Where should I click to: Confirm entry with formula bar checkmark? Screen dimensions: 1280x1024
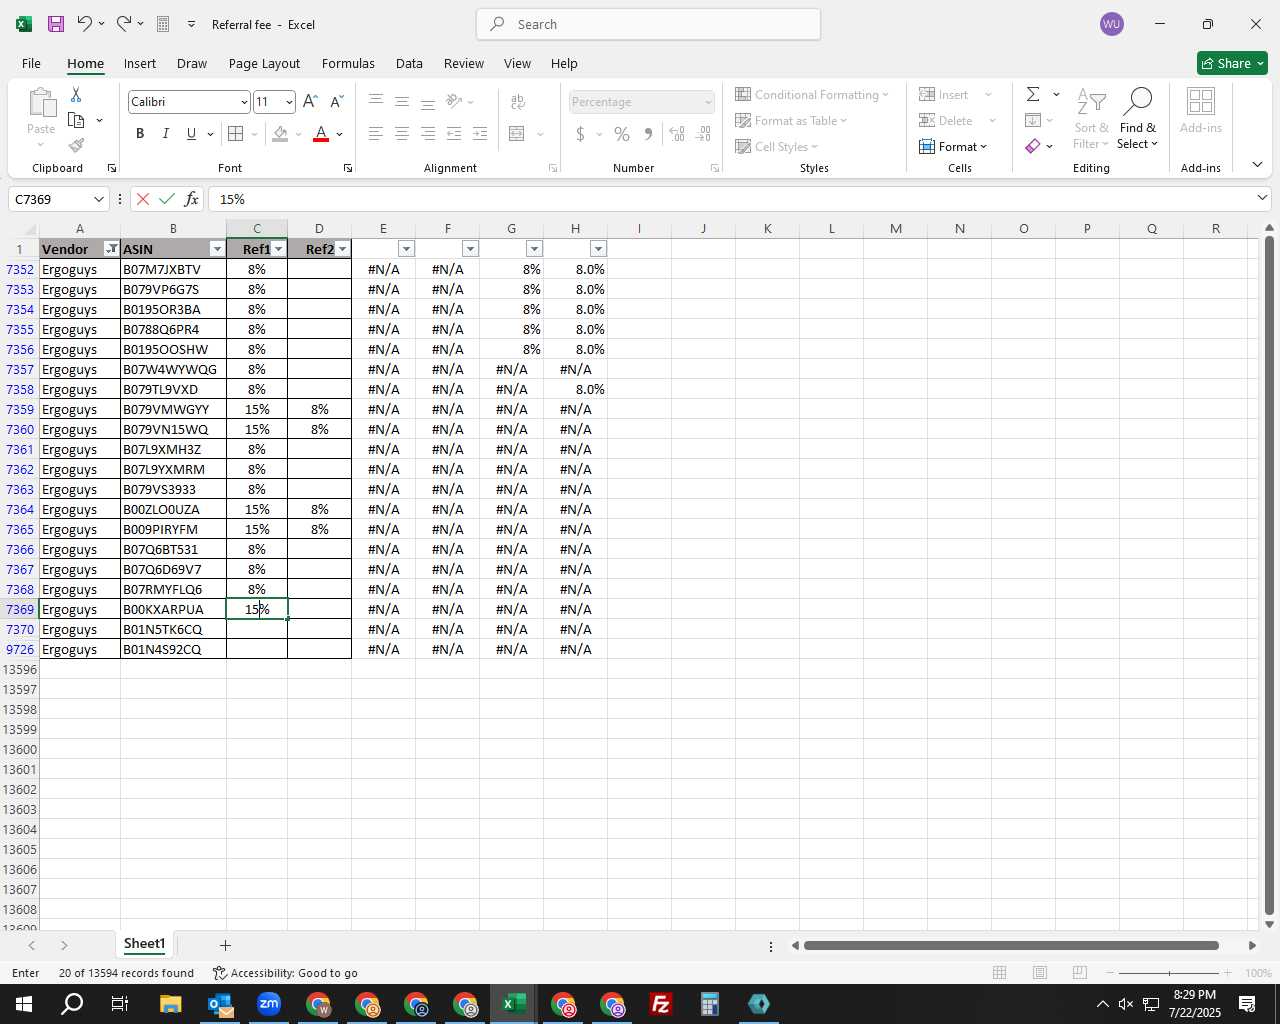pyautogui.click(x=167, y=199)
